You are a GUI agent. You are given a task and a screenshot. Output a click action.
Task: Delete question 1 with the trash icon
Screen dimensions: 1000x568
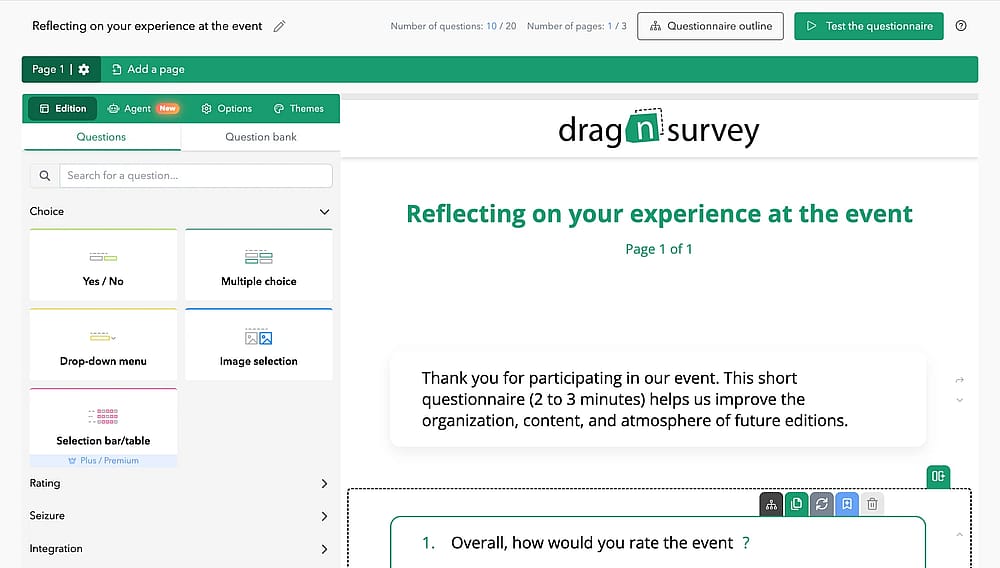click(x=872, y=504)
